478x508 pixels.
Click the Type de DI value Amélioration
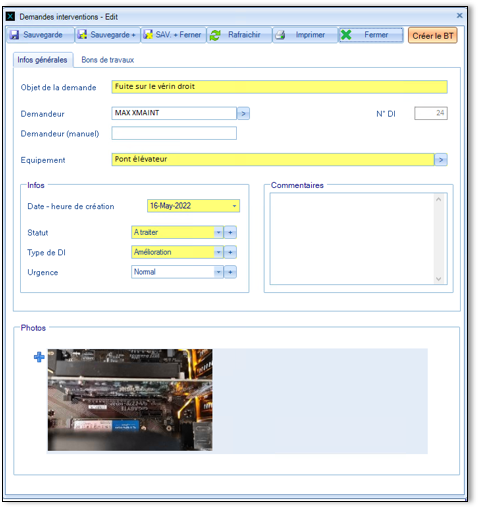click(153, 252)
